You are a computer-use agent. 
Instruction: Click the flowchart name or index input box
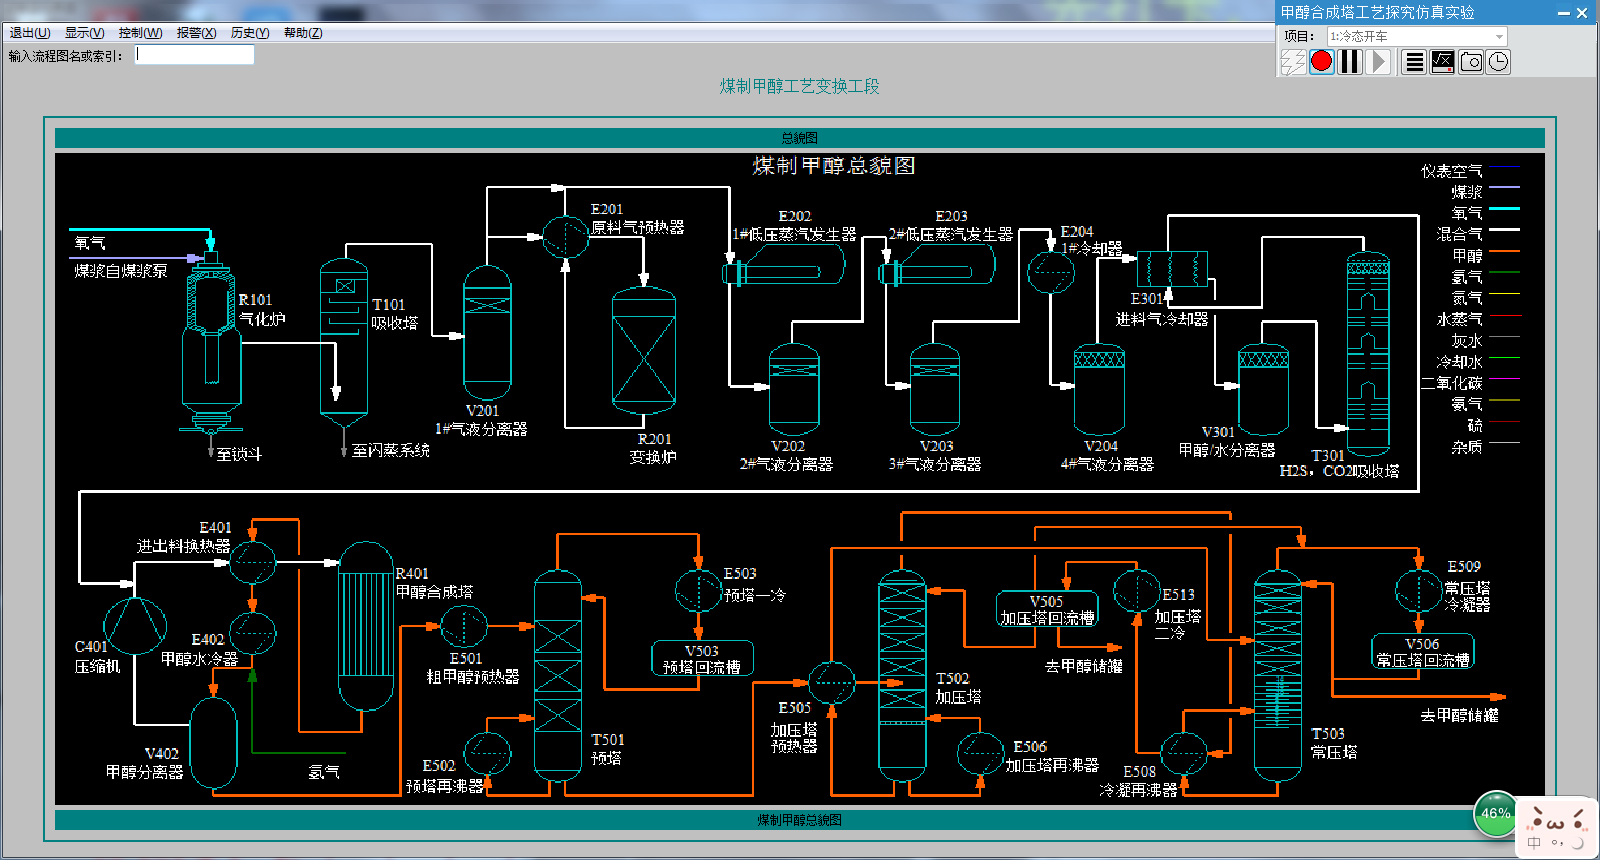pos(195,56)
